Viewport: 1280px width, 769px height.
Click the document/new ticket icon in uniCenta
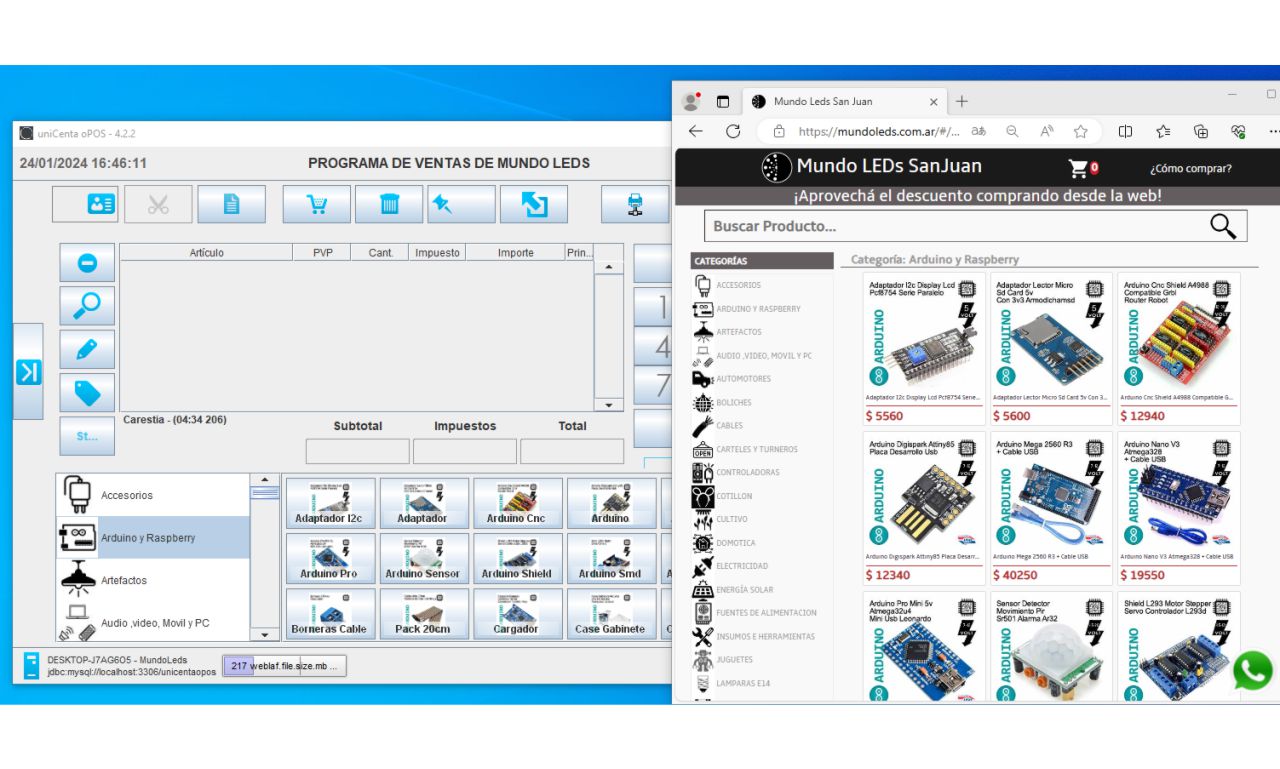[231, 204]
